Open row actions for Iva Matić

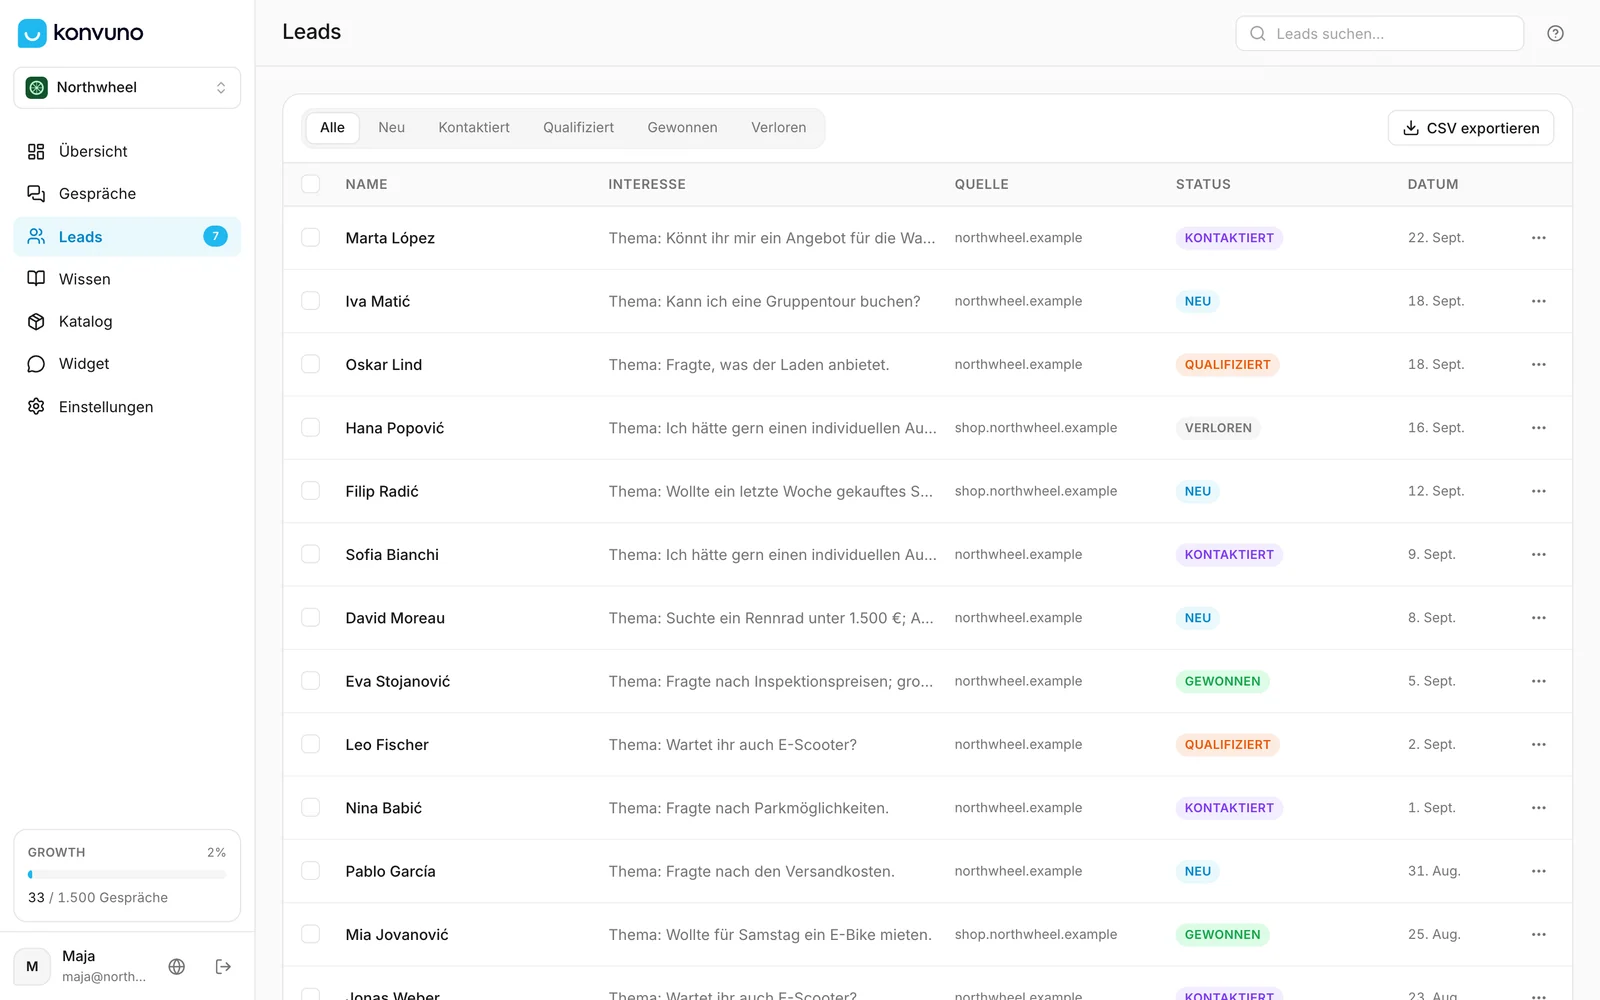click(x=1538, y=301)
